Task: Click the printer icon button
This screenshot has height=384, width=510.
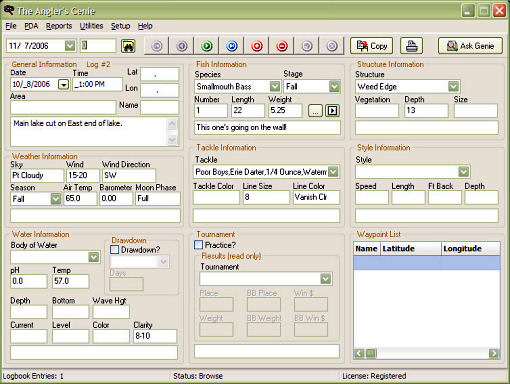Action: point(412,46)
